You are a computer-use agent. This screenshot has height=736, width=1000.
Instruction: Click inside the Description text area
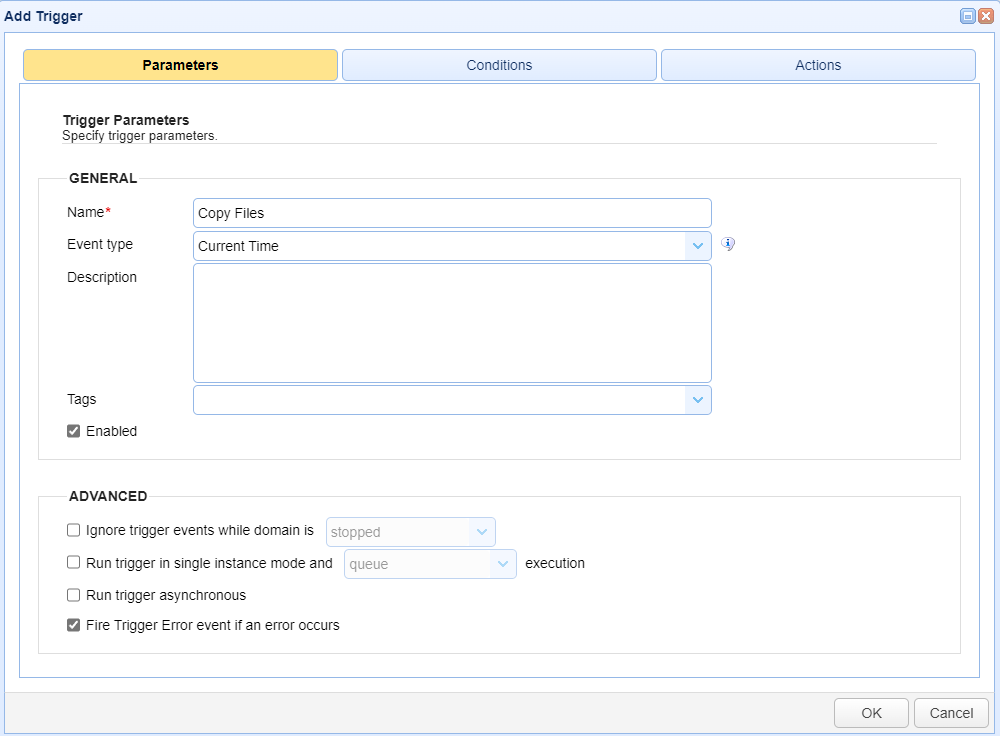tap(452, 323)
